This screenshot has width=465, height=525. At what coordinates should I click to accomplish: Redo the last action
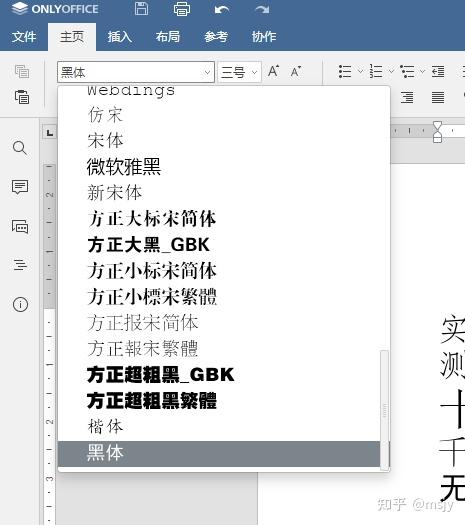point(262,9)
